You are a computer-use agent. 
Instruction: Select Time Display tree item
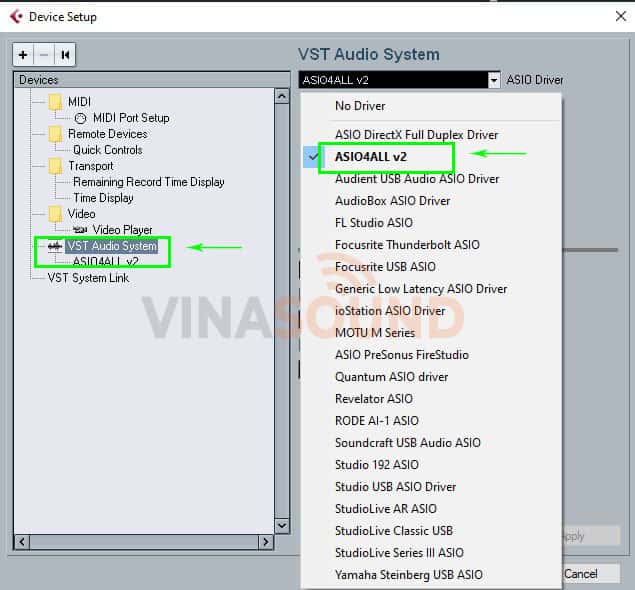[x=103, y=198]
